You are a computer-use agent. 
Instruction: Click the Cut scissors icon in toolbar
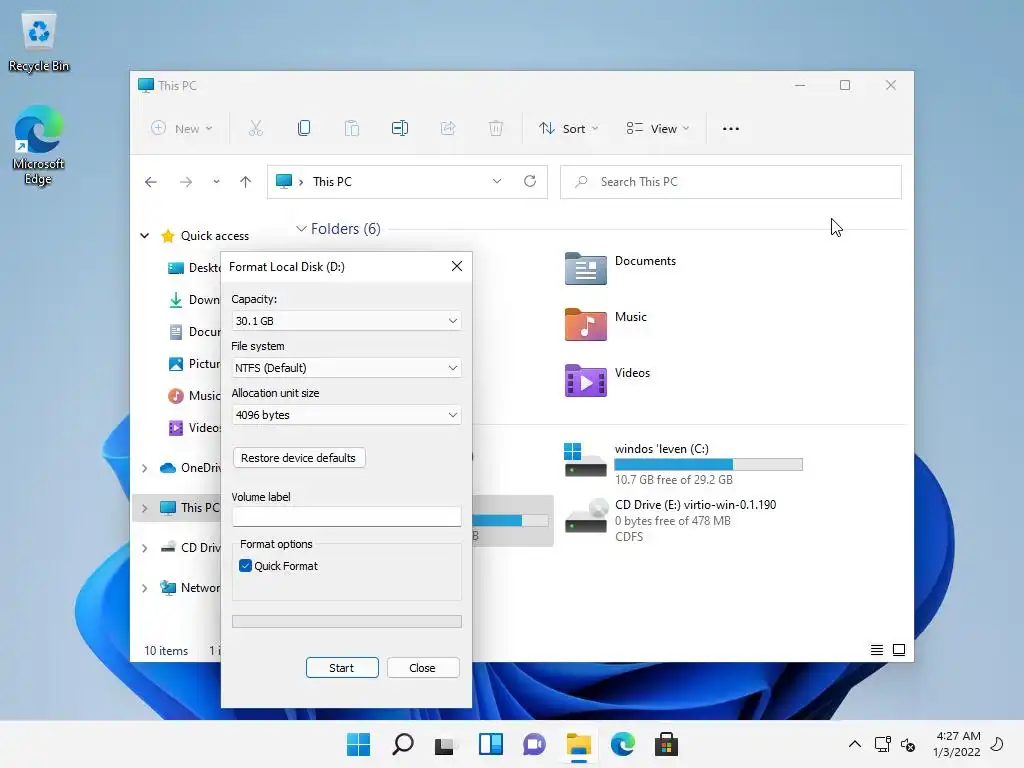pos(255,129)
